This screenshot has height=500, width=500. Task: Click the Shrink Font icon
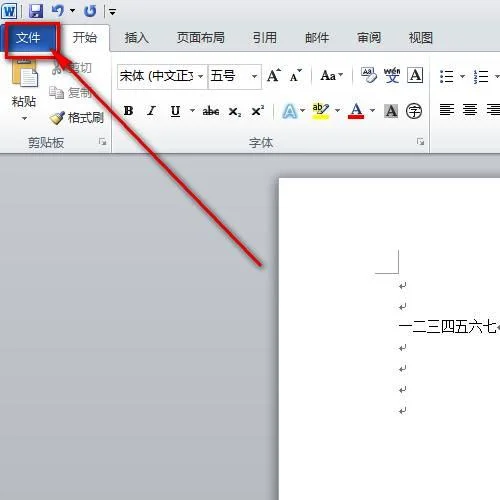295,76
